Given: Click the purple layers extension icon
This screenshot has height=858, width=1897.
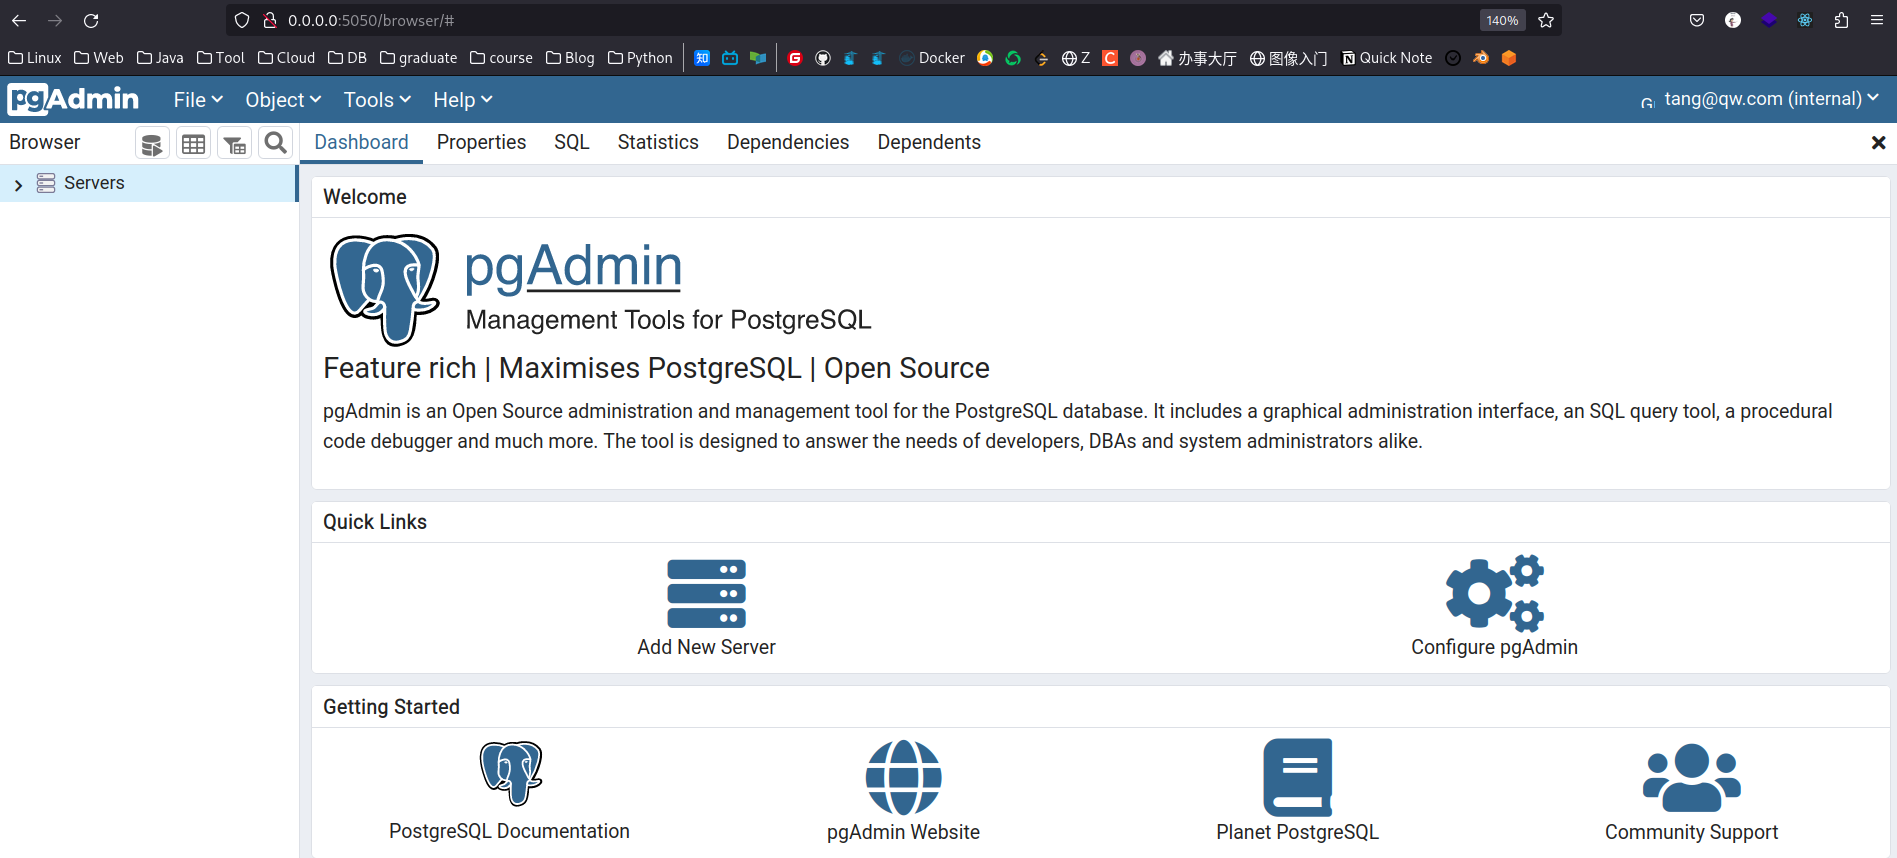Looking at the screenshot, I should 1769,20.
